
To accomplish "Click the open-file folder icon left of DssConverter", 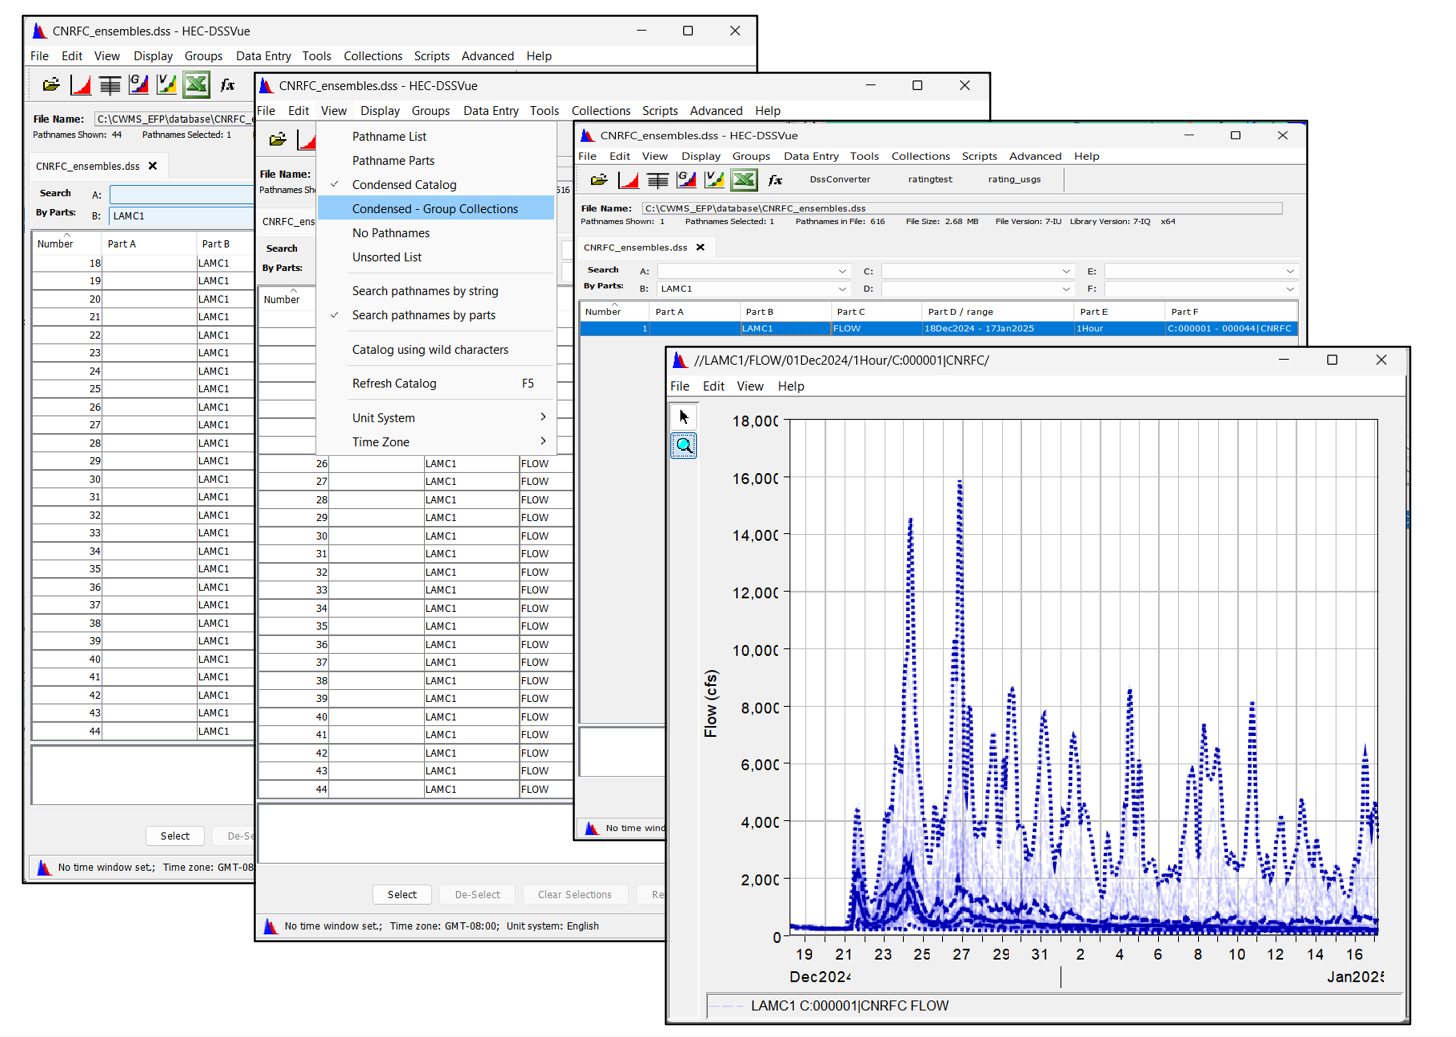I will click(598, 180).
